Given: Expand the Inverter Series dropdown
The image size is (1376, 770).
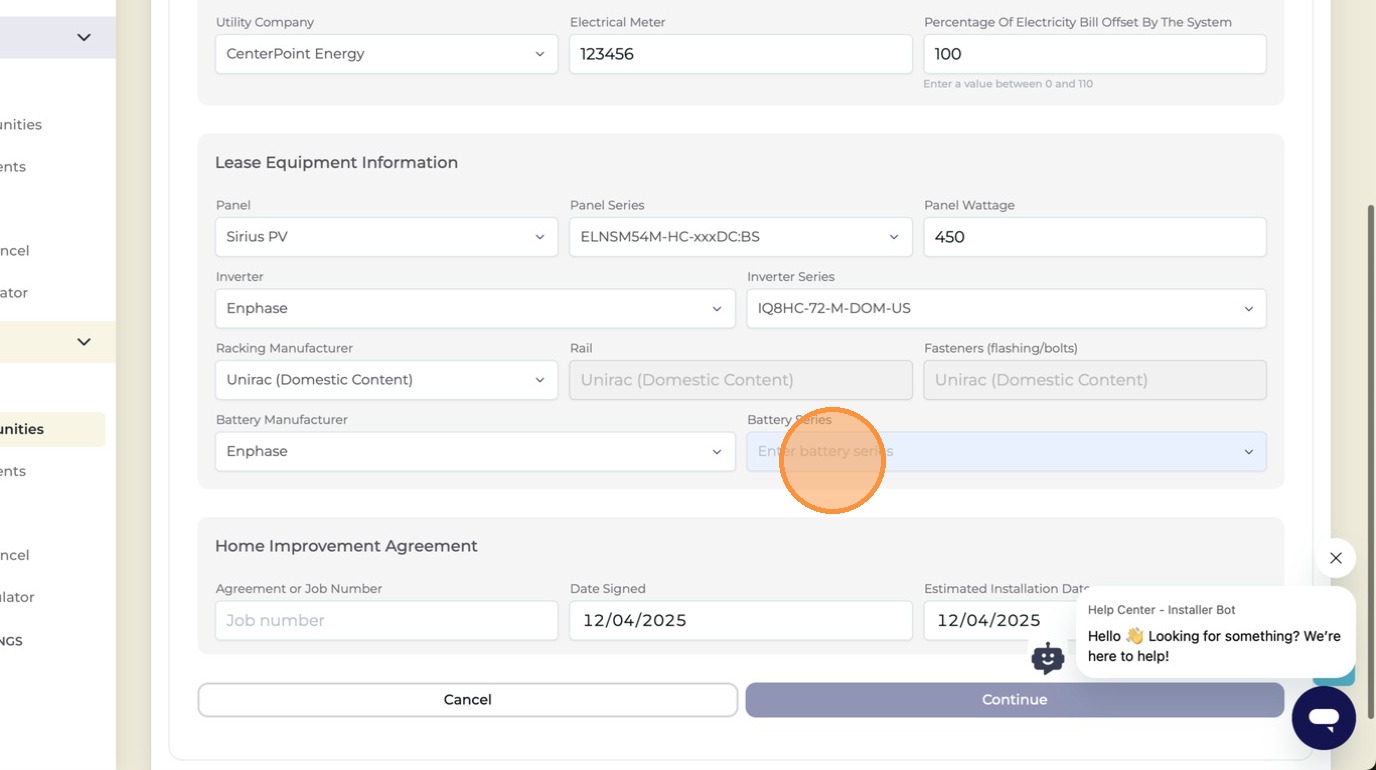Looking at the screenshot, I should pyautogui.click(x=1006, y=308).
